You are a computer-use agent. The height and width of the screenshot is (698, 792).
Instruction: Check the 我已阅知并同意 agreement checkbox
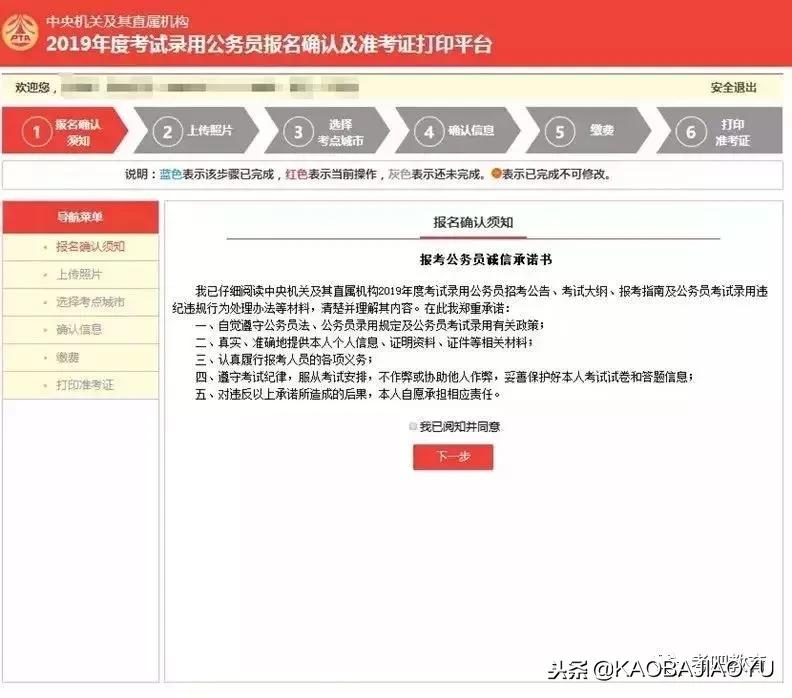[x=413, y=427]
